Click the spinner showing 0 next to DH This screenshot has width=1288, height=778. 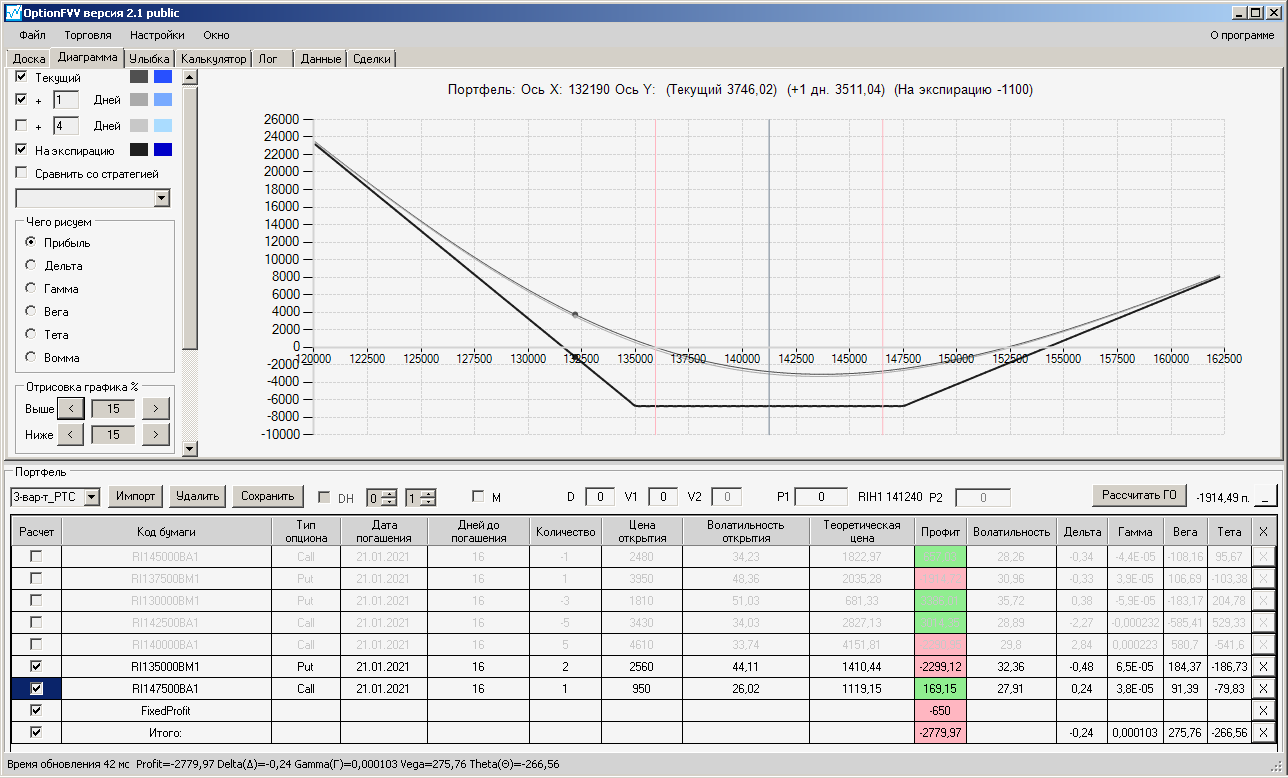click(x=382, y=497)
